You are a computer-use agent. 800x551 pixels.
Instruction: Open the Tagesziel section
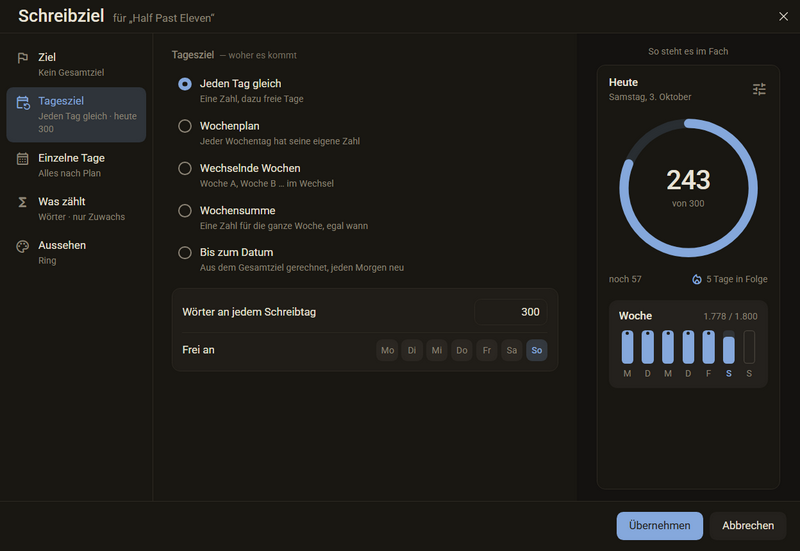click(76, 115)
